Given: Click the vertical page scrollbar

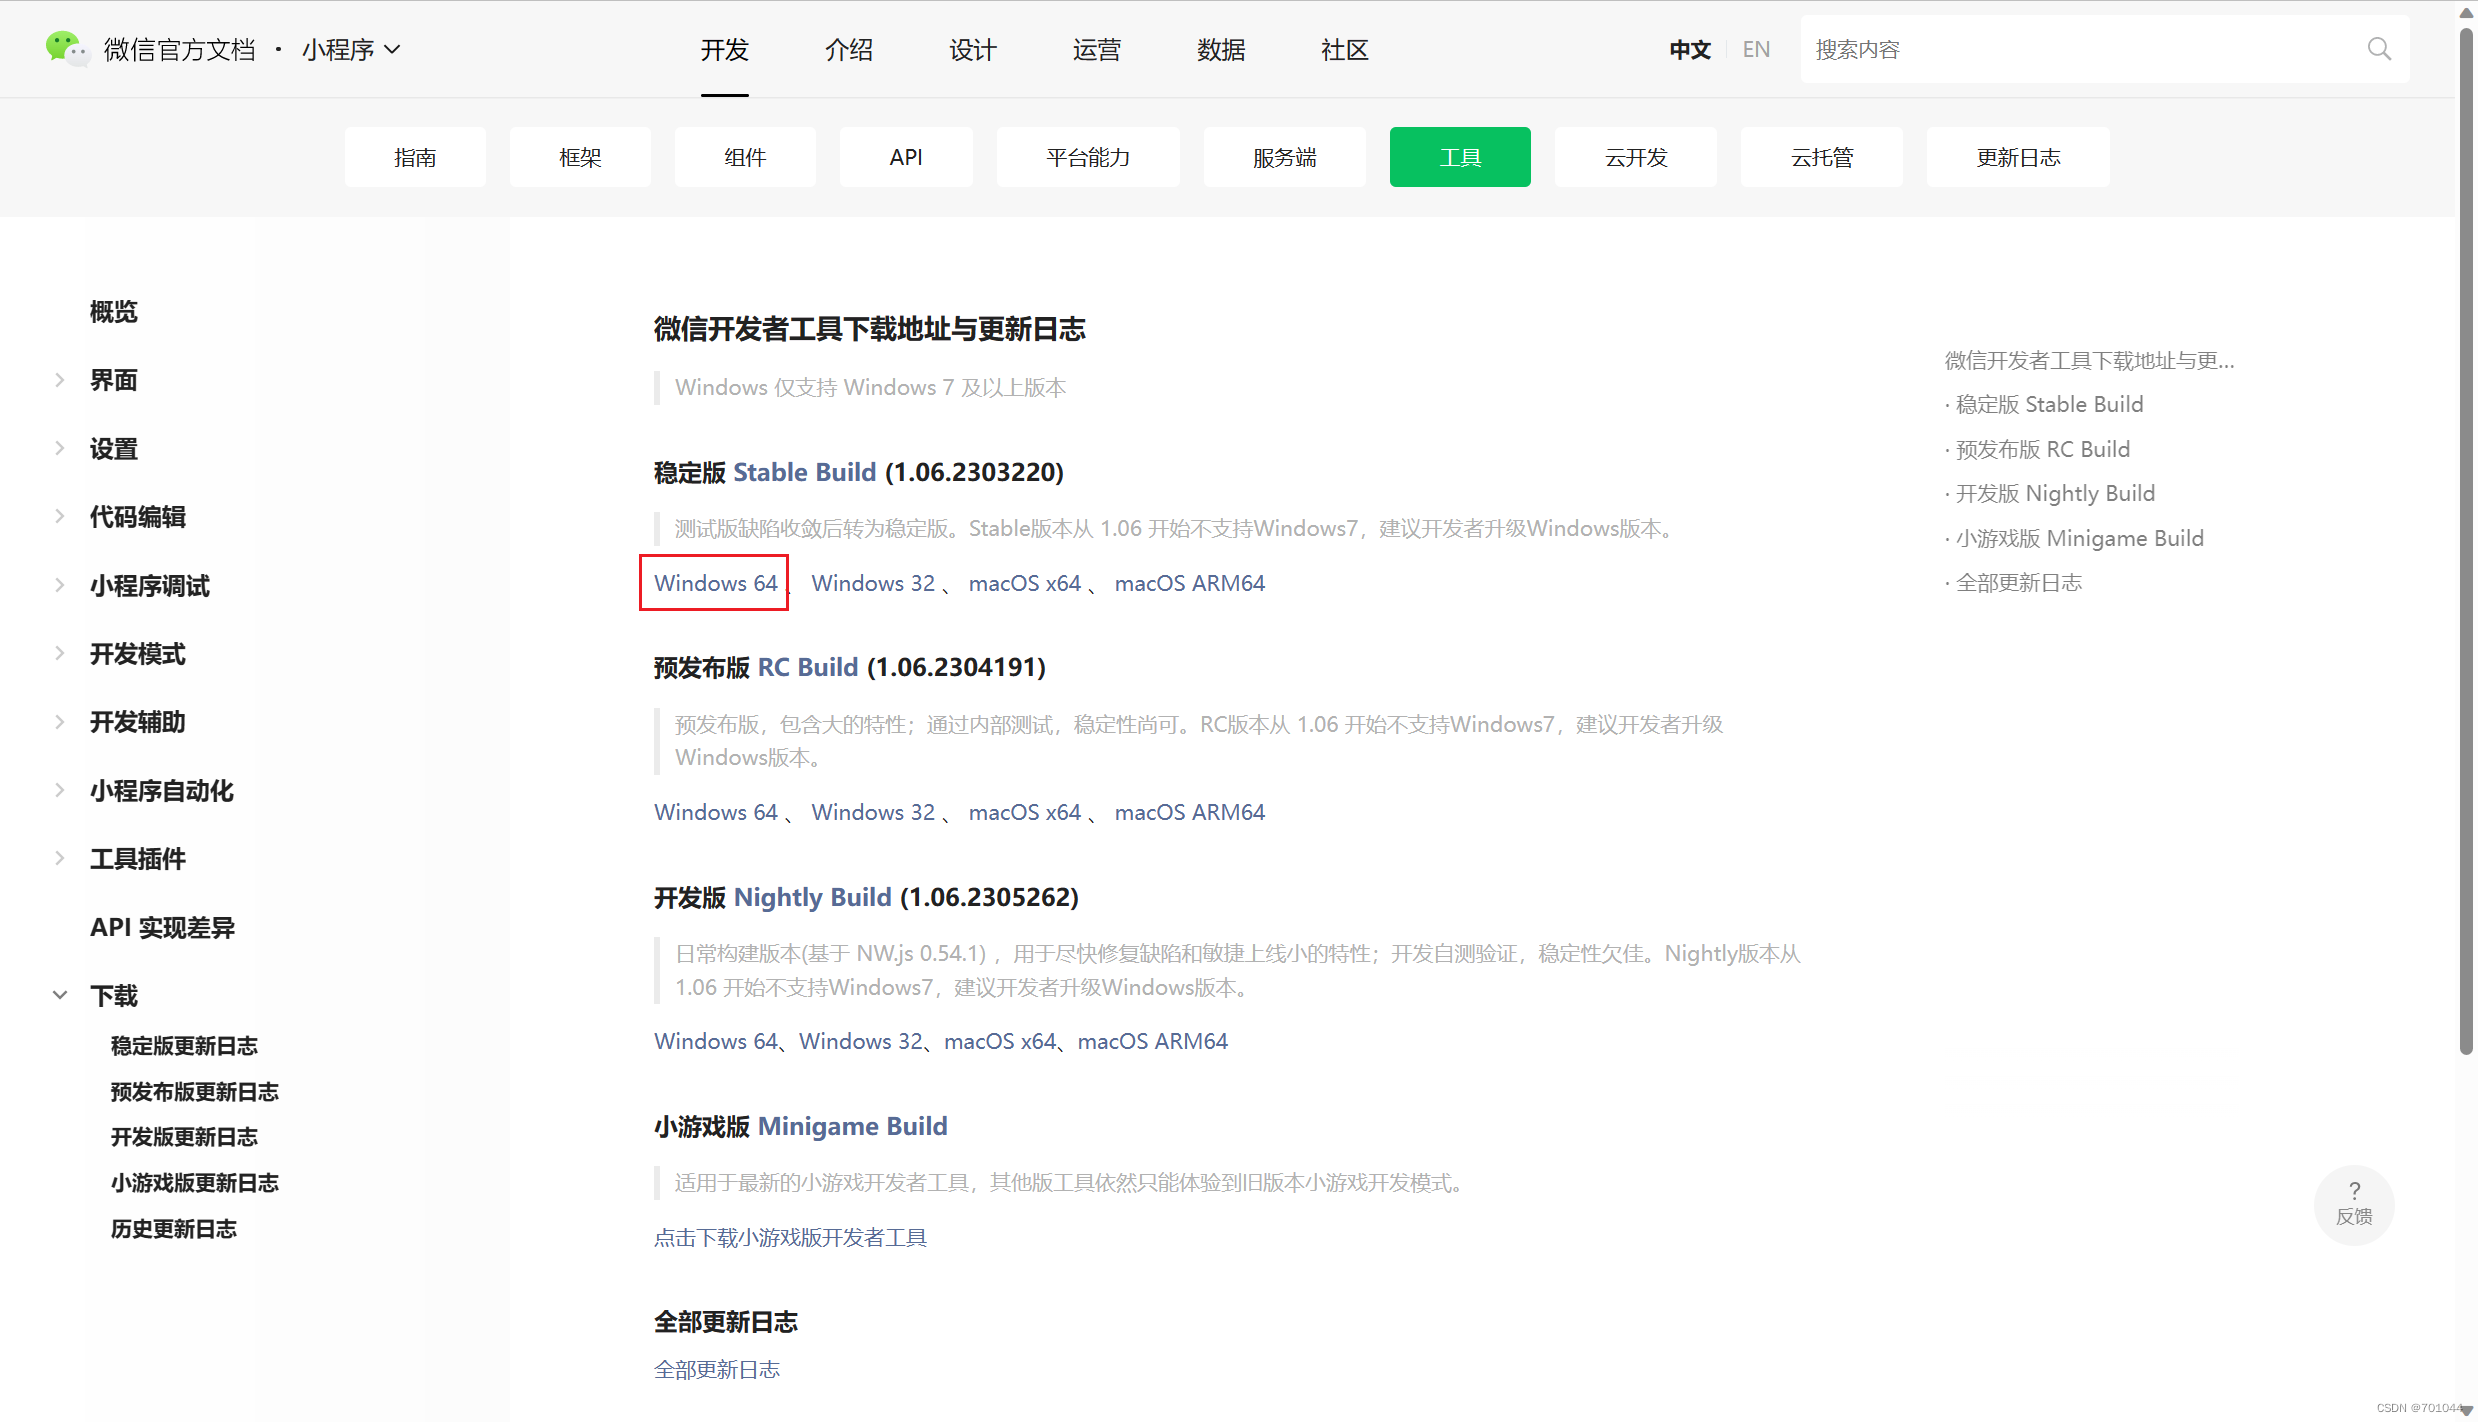Looking at the screenshot, I should [x=2466, y=540].
